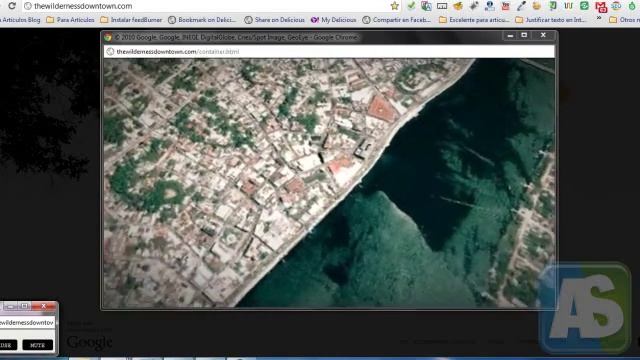This screenshot has width=640, height=360.
Task: Click the yellow face extension icon
Action: [x=537, y=6]
